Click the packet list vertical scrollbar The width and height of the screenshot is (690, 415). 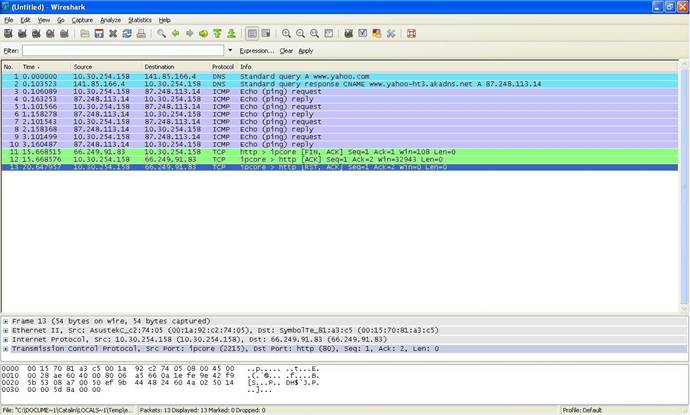[x=684, y=187]
